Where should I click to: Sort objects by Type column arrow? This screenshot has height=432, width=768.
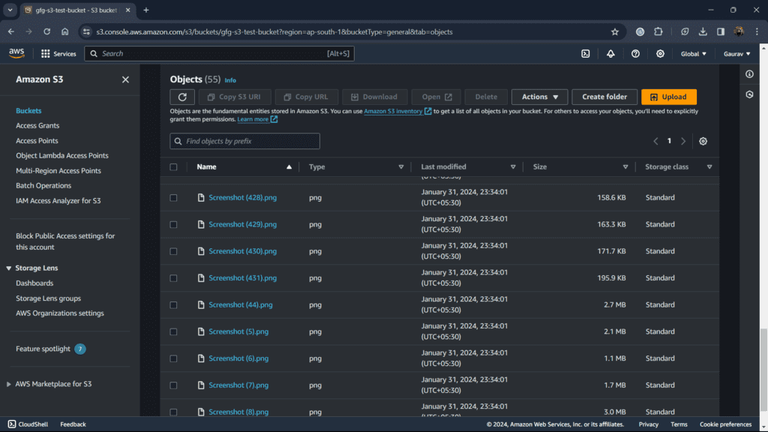[401, 167]
